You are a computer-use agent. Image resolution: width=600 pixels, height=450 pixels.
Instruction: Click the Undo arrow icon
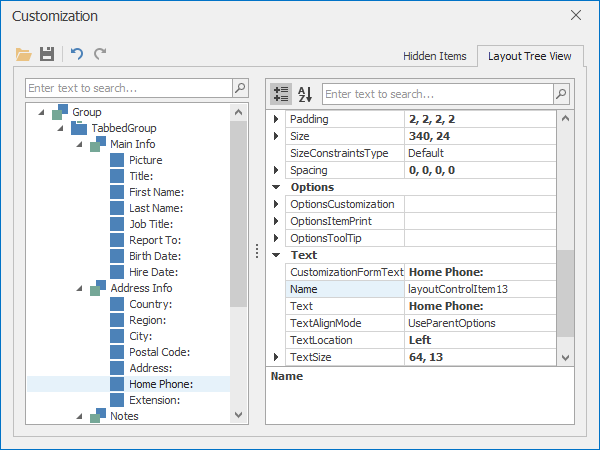click(x=77, y=54)
